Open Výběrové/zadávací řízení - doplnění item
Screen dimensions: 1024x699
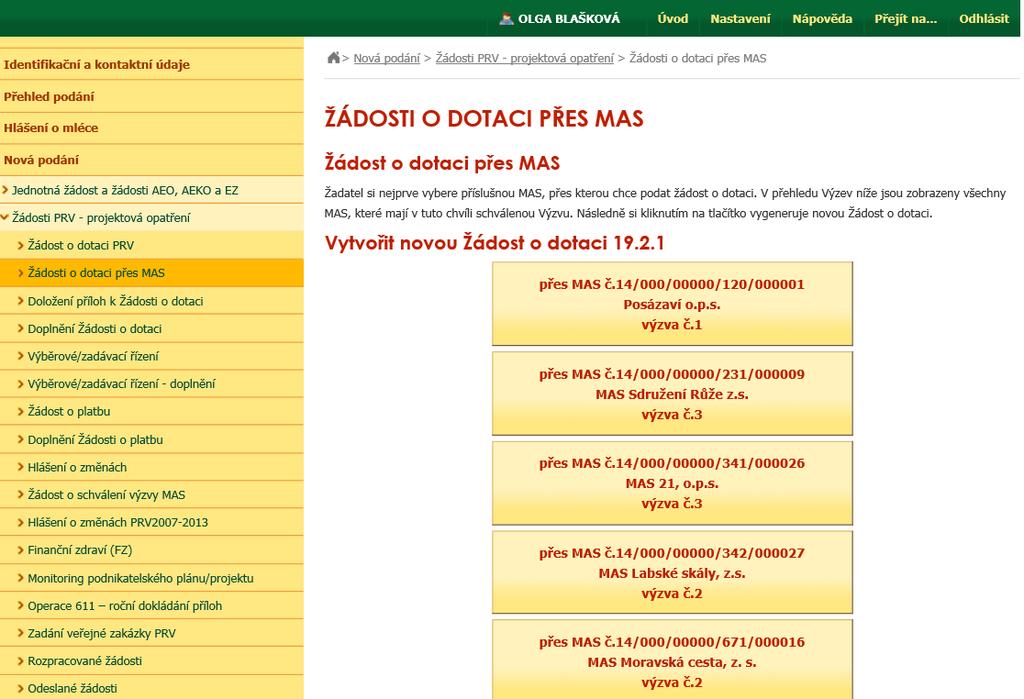(x=152, y=383)
